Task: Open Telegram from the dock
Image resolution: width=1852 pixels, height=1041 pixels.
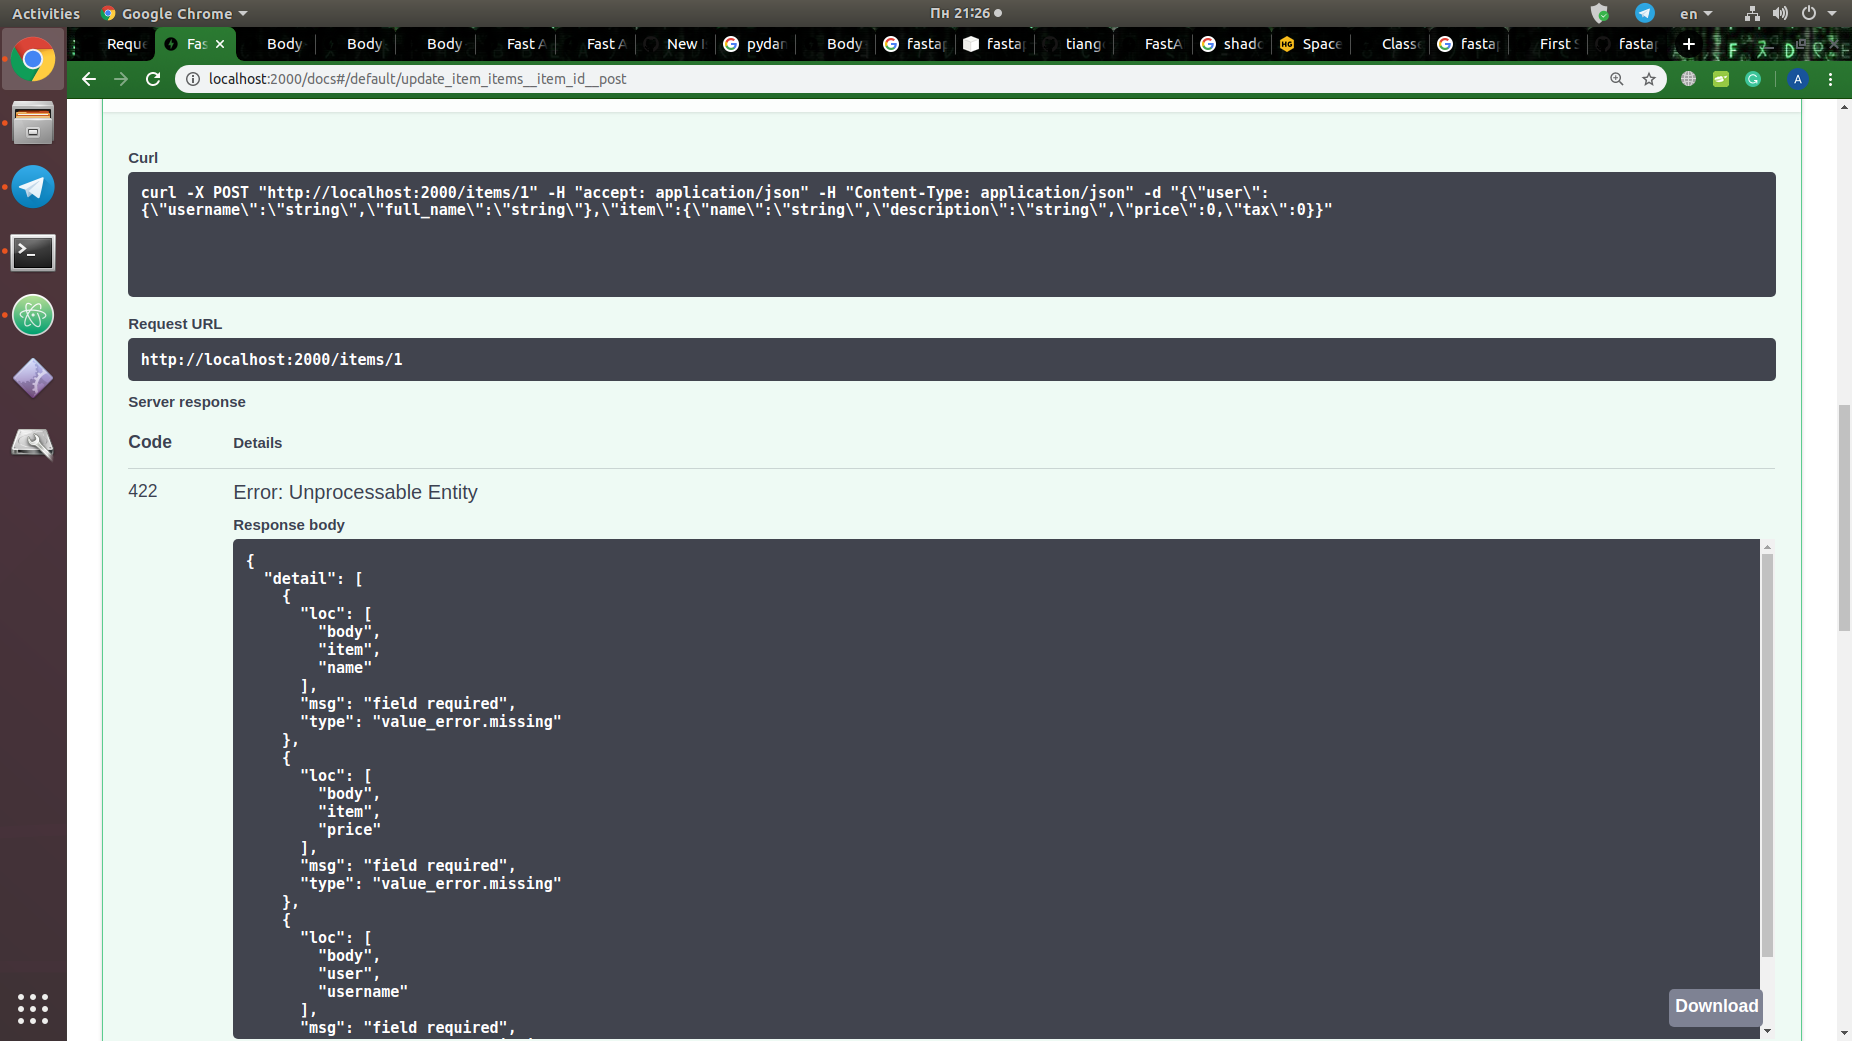Action: 33,187
